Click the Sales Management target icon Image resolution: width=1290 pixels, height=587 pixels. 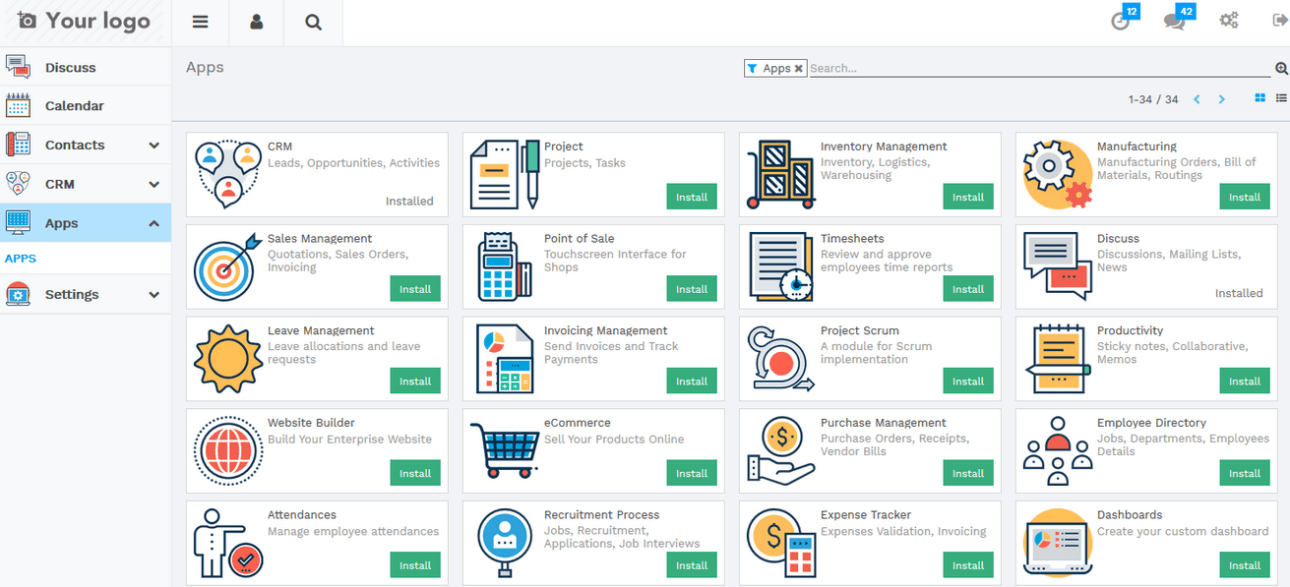[228, 267]
